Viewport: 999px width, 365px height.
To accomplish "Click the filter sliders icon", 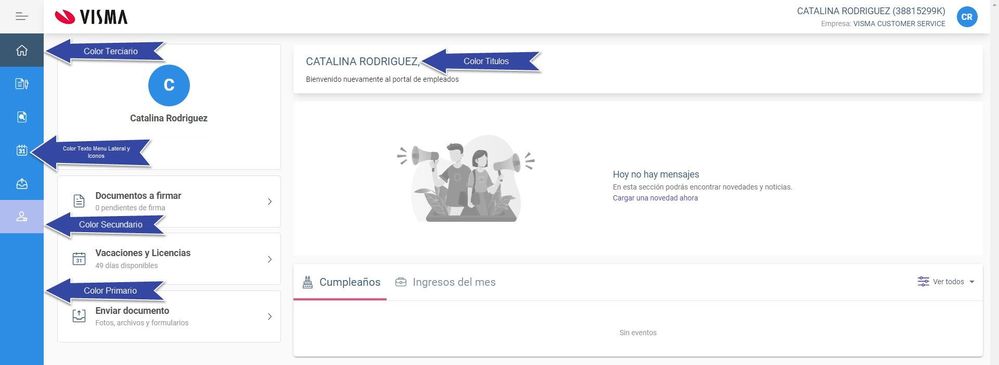I will coord(923,282).
